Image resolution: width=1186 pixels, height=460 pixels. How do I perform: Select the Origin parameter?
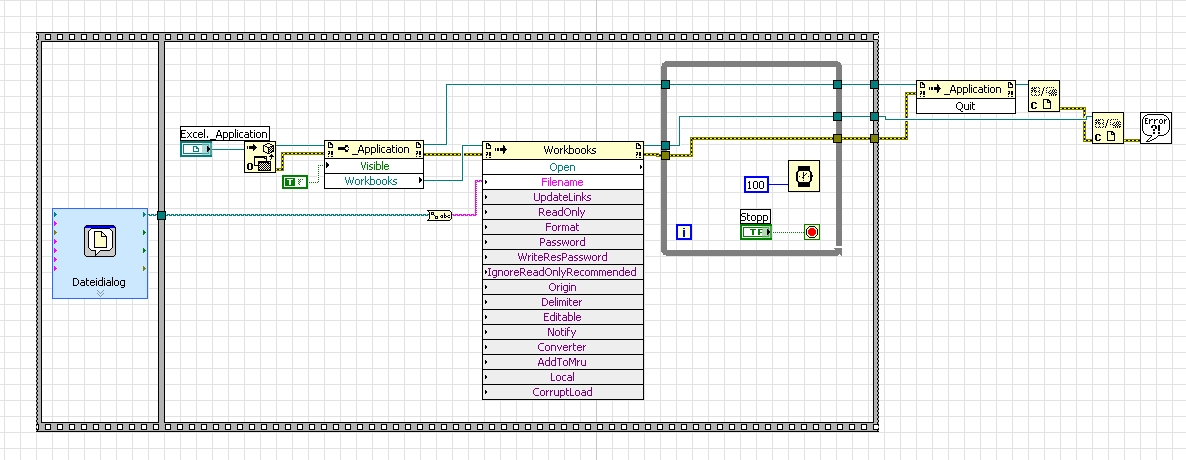pyautogui.click(x=563, y=288)
